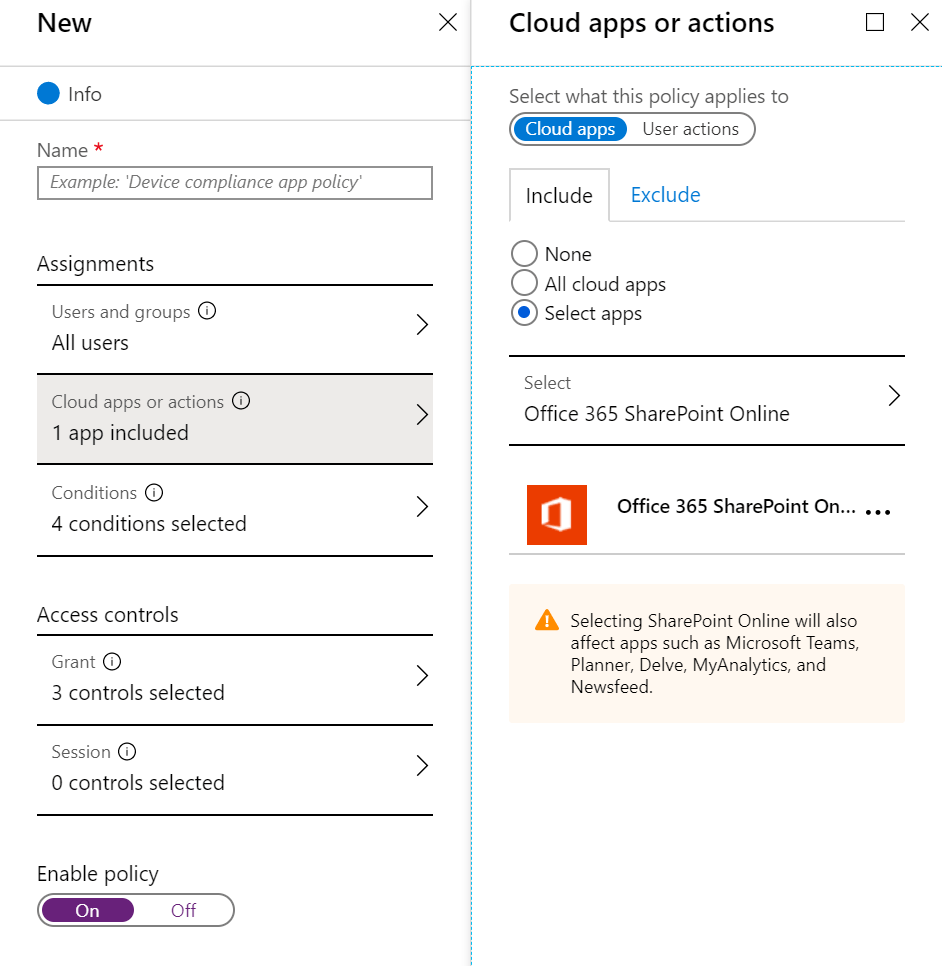Select the Include tab

coord(558,195)
